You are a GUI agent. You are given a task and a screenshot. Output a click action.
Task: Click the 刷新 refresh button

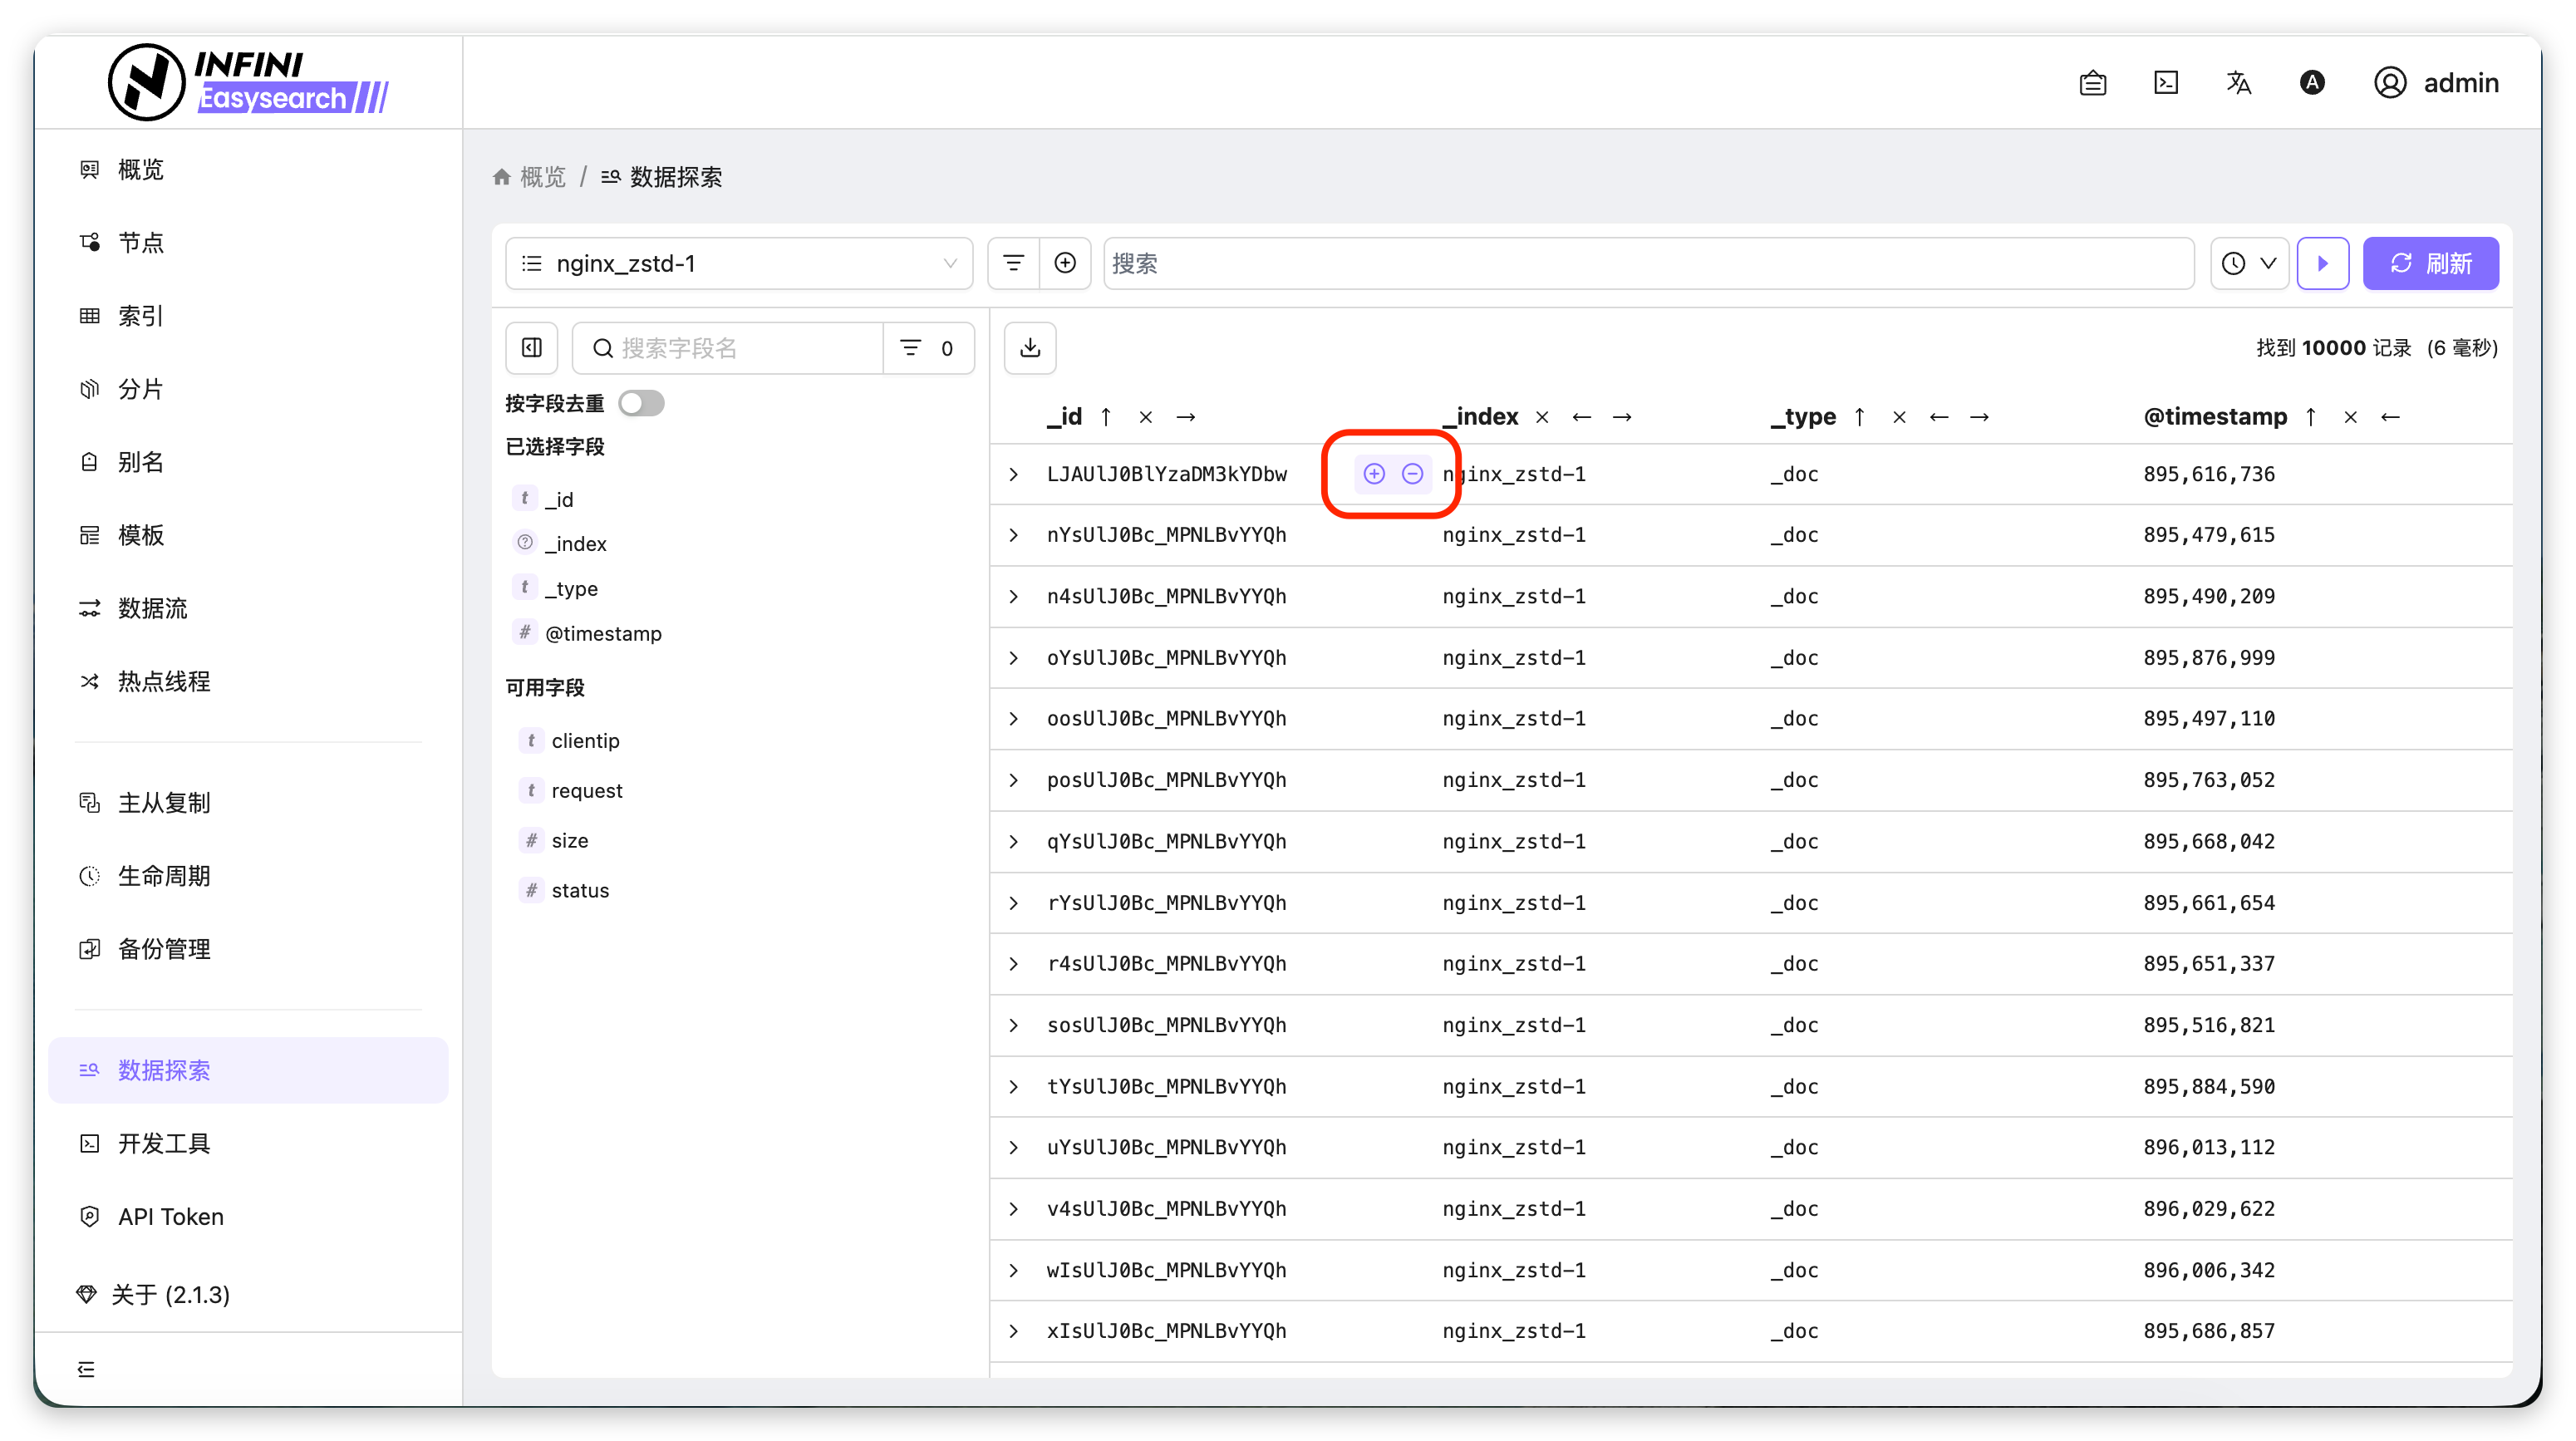click(x=2430, y=263)
